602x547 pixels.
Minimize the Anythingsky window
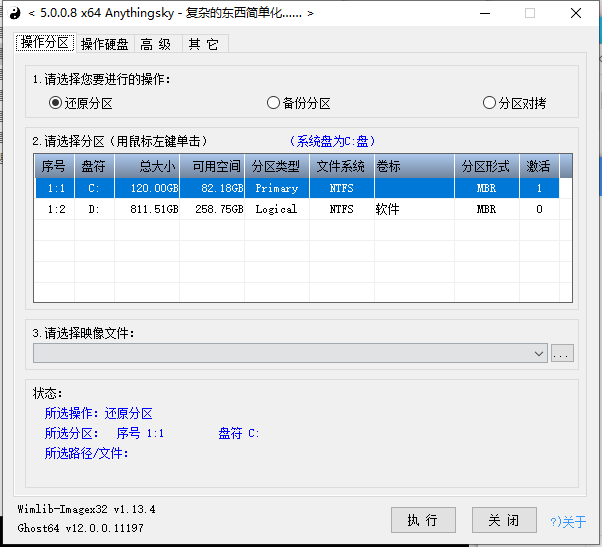tap(485, 13)
